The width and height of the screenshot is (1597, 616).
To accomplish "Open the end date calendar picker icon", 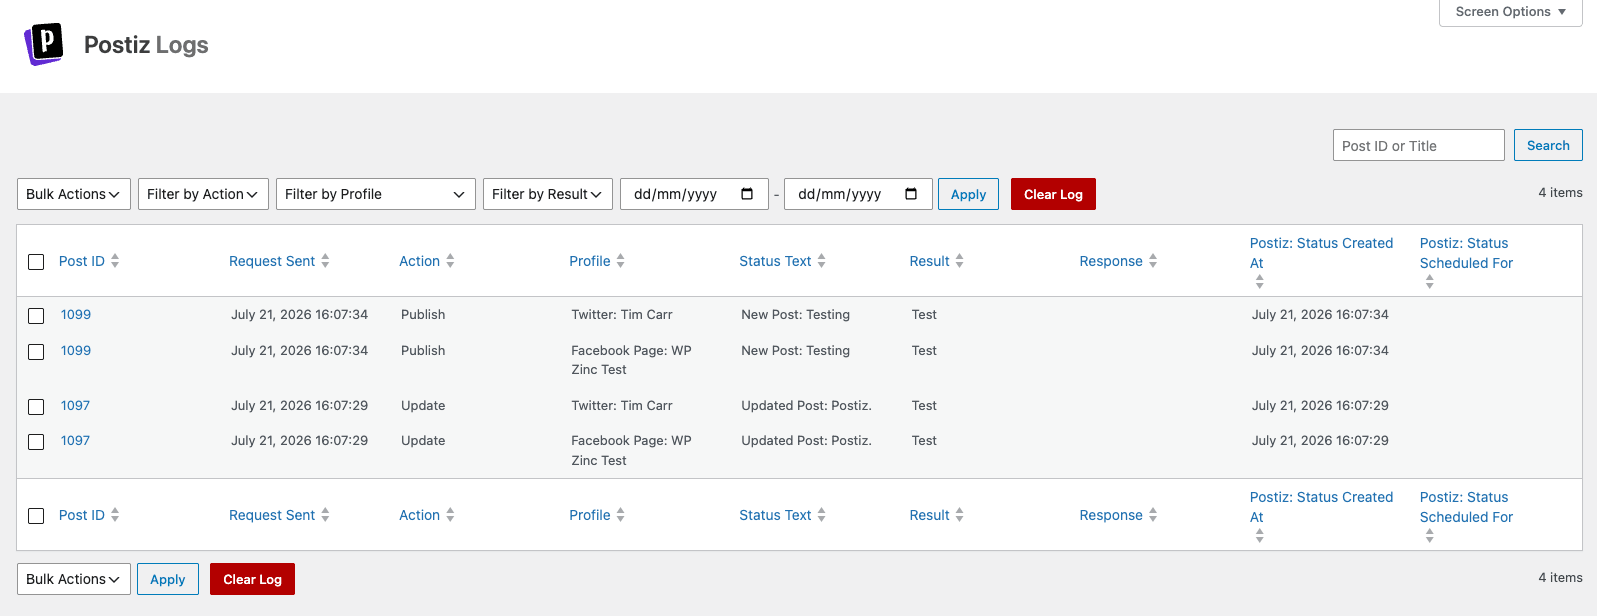I will coord(911,194).
